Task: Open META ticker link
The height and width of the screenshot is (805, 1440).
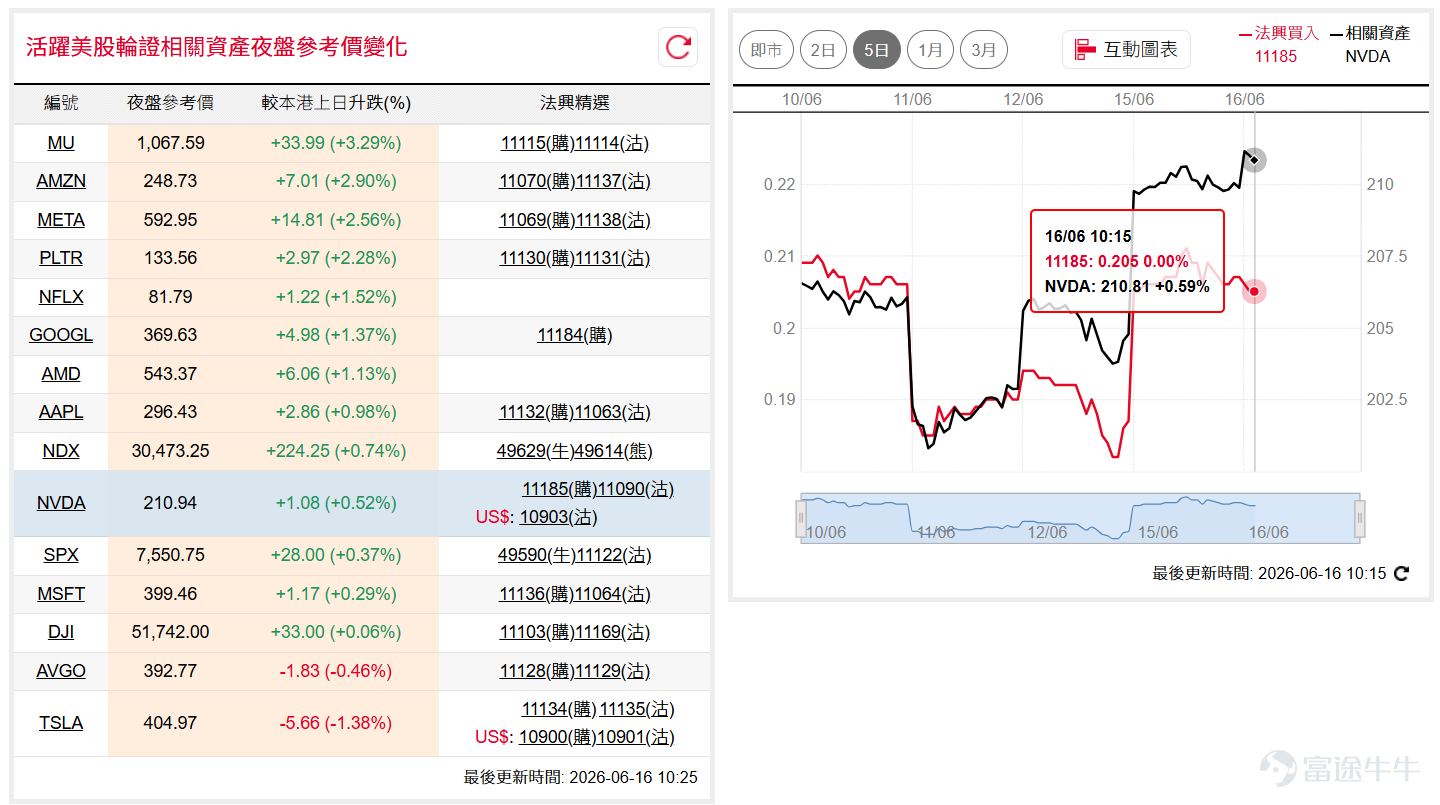Action: click(61, 220)
